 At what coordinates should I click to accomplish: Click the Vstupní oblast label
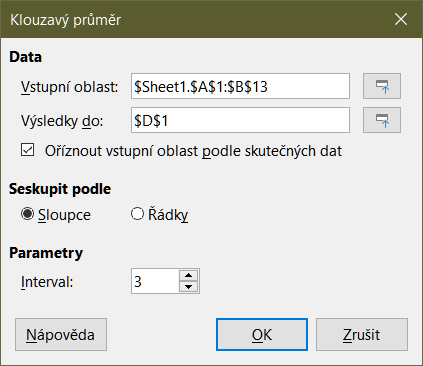tap(69, 87)
